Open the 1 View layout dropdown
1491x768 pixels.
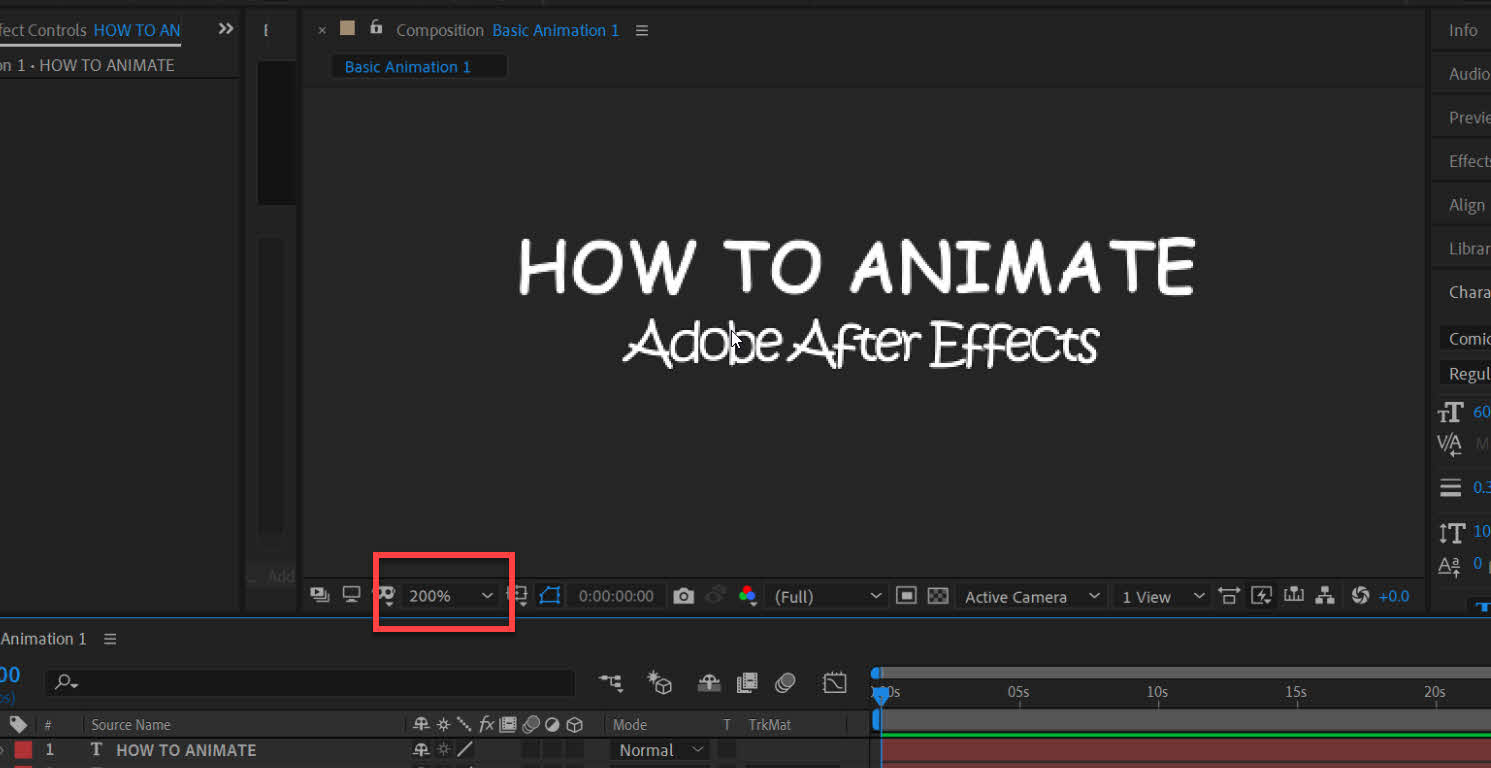point(1163,596)
